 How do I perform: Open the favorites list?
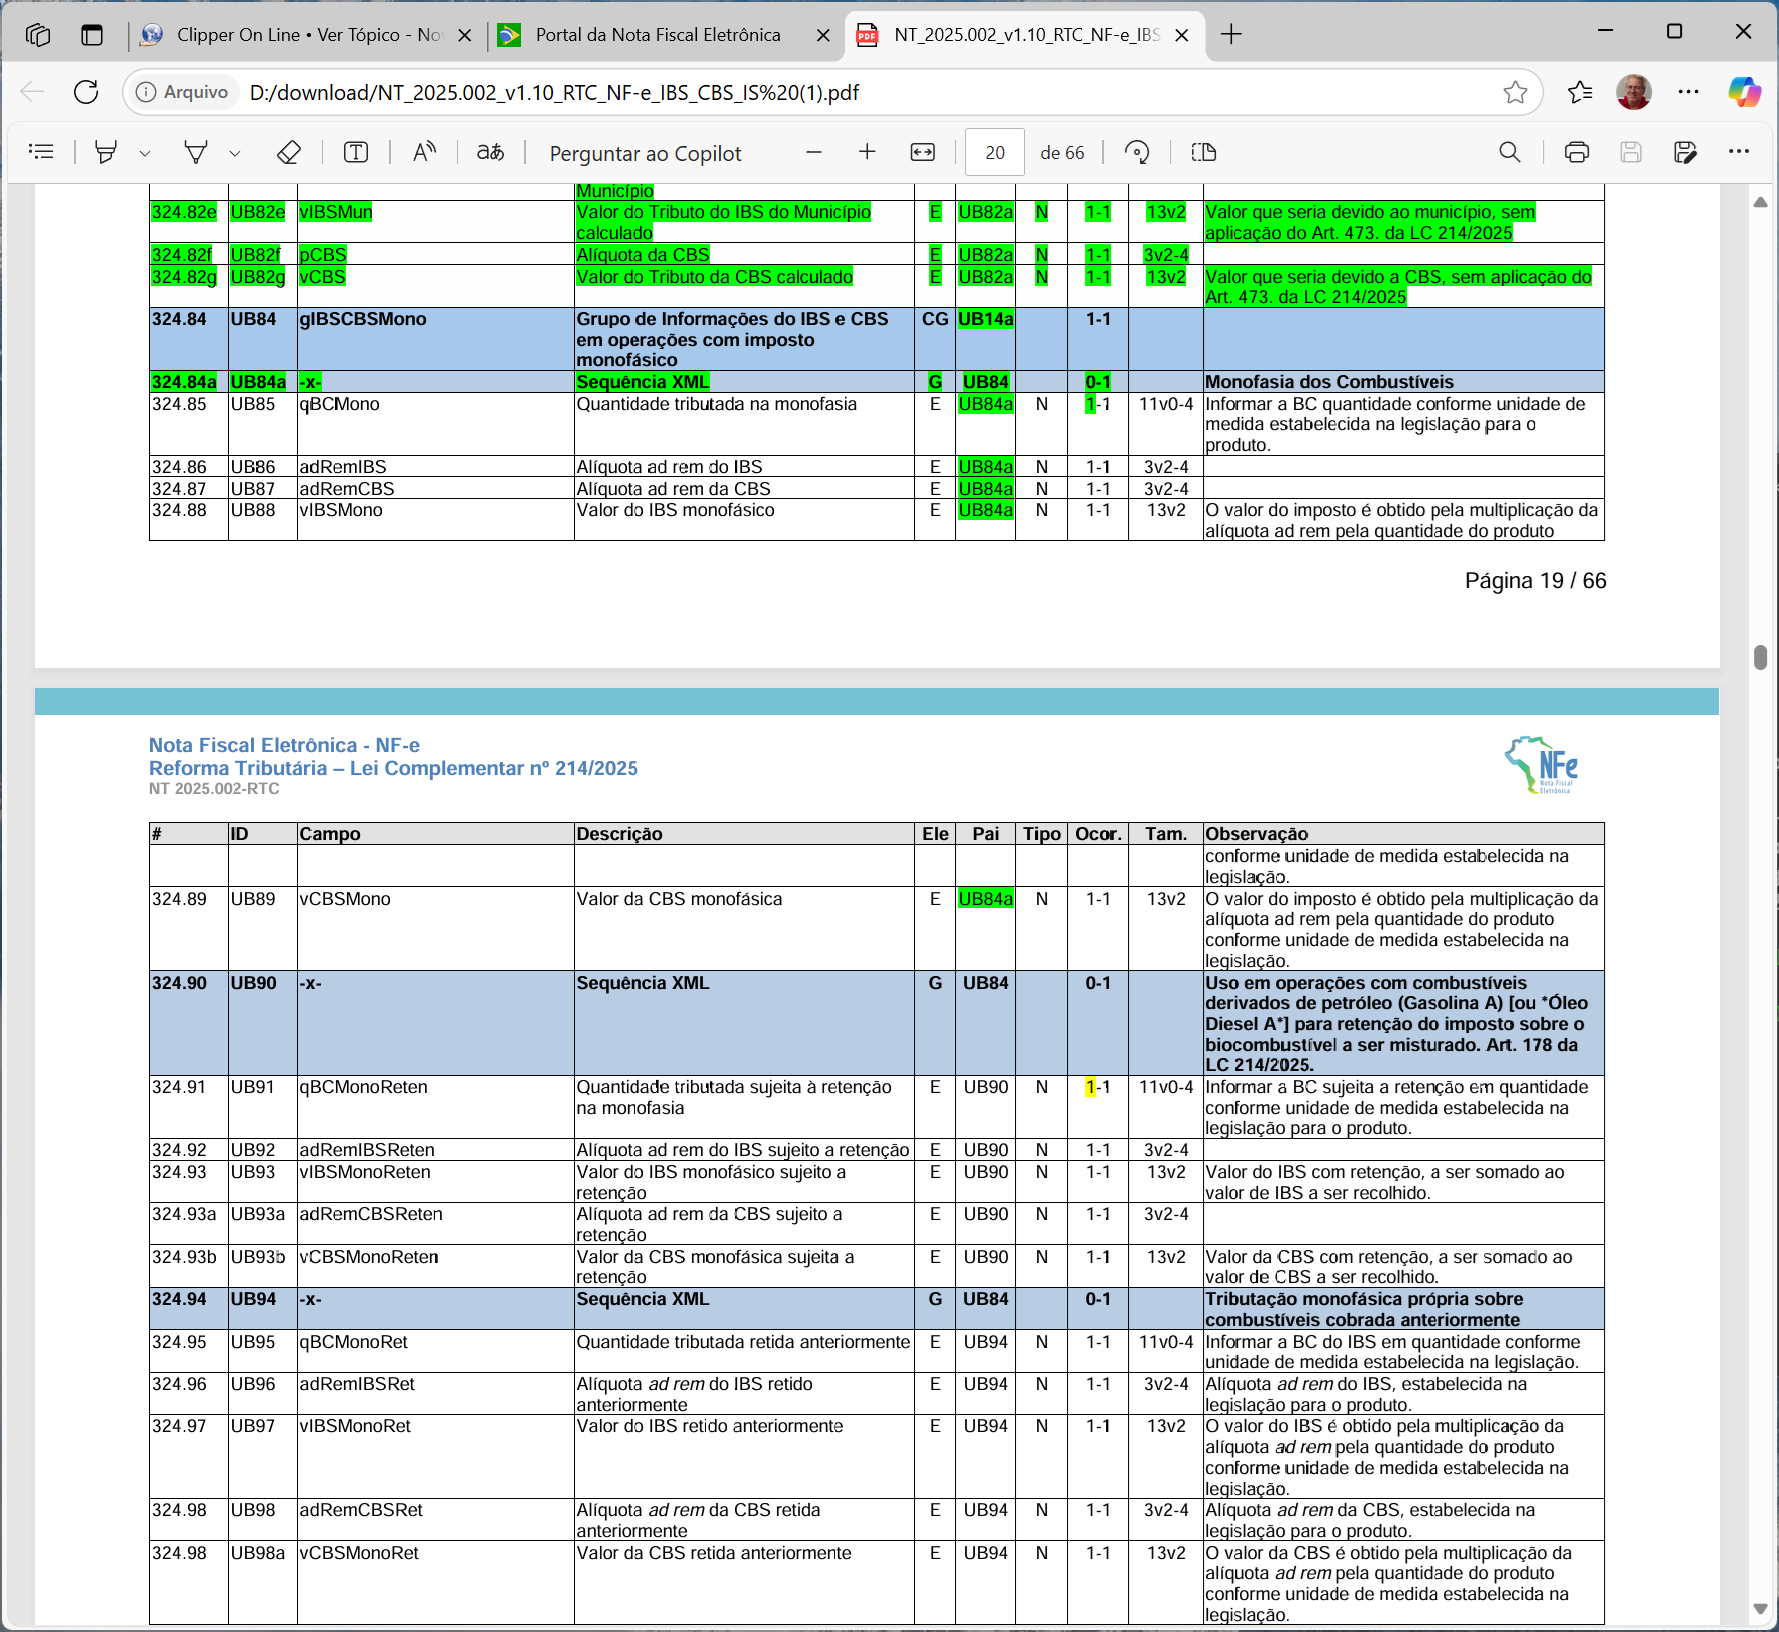[x=1581, y=93]
